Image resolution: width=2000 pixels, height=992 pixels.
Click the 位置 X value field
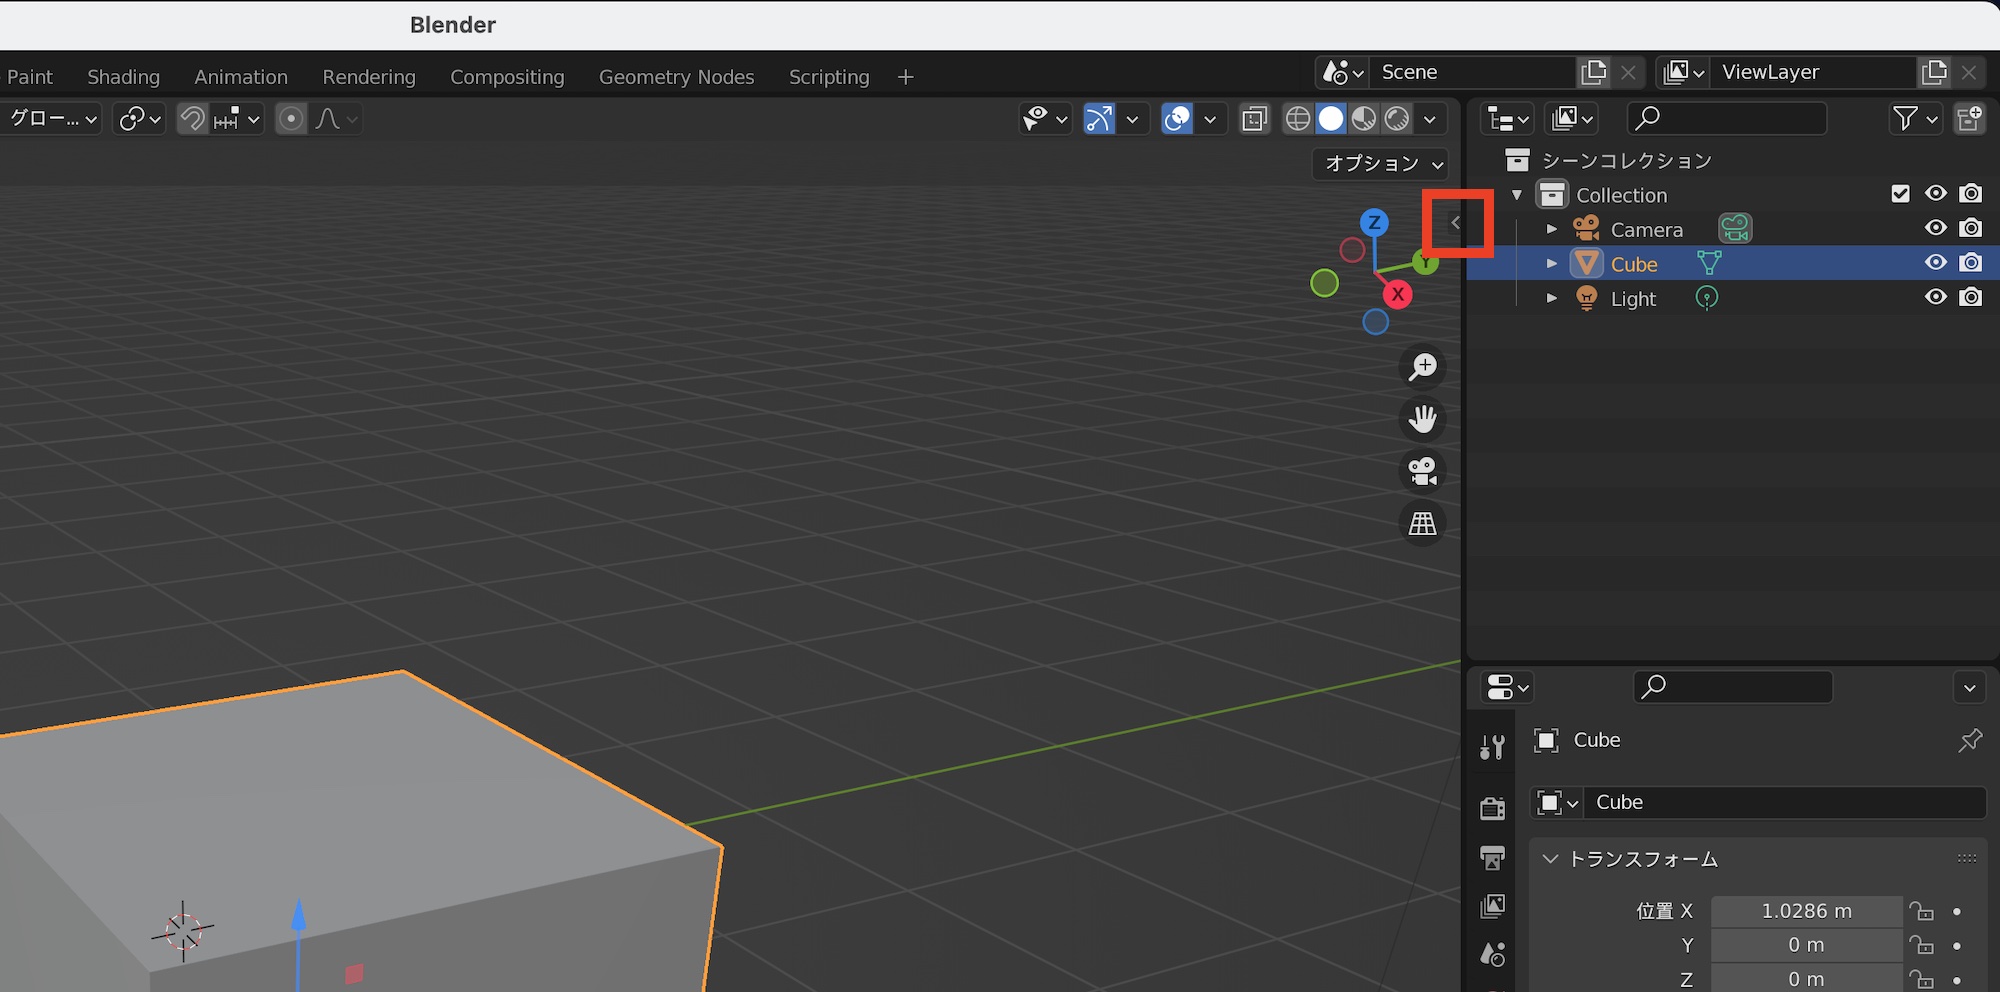click(1806, 911)
